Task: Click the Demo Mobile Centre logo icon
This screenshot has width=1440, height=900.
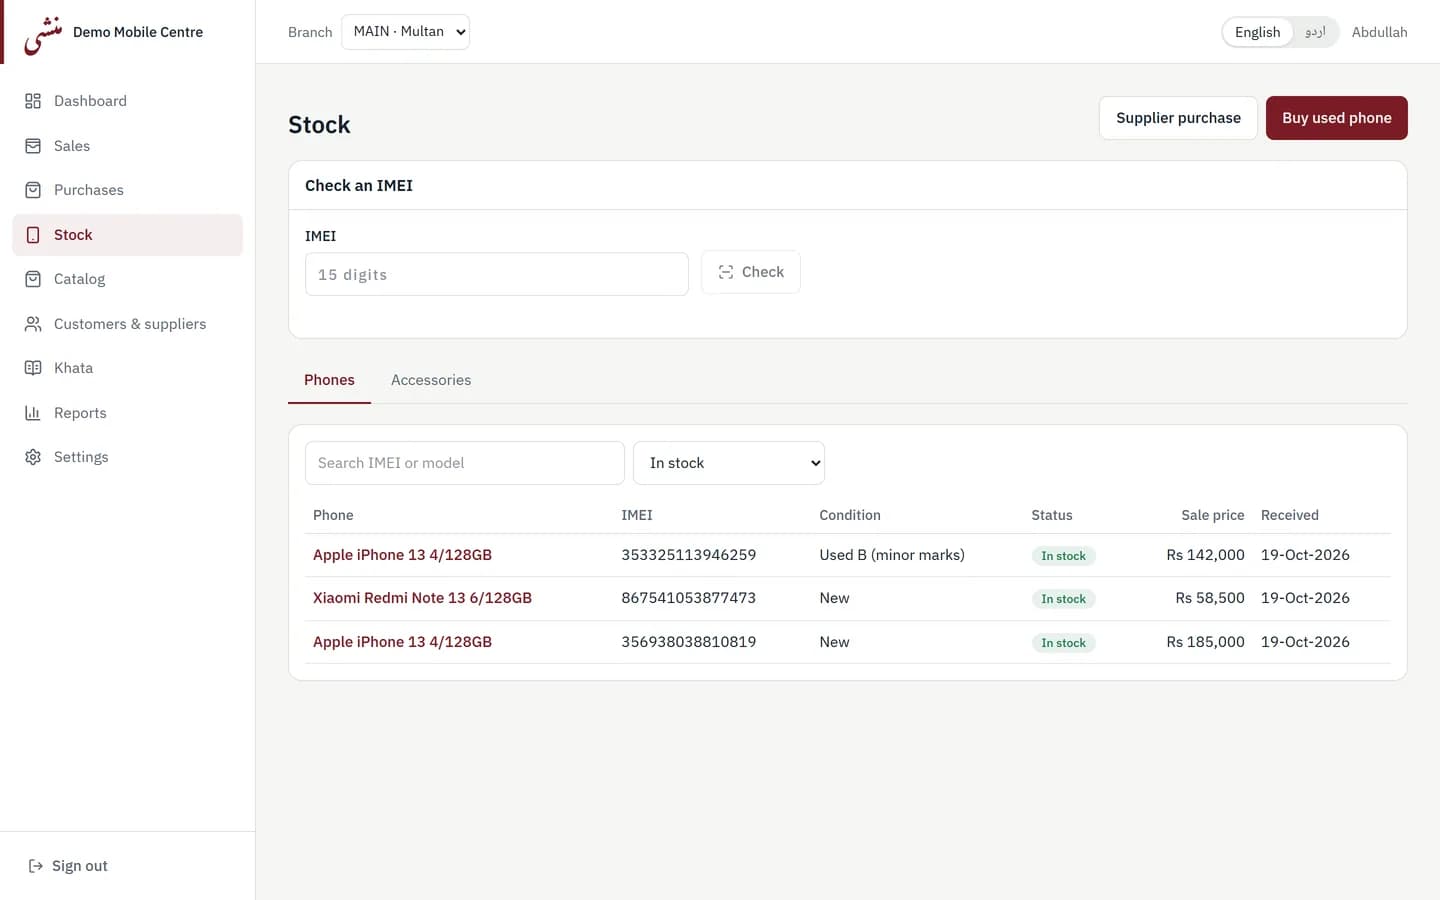Action: [x=43, y=35]
